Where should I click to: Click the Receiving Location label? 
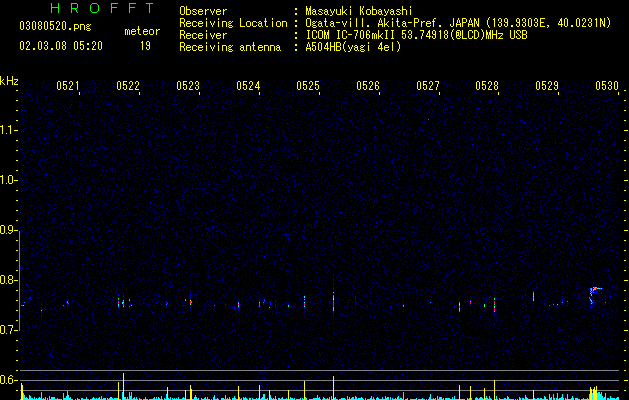[233, 23]
